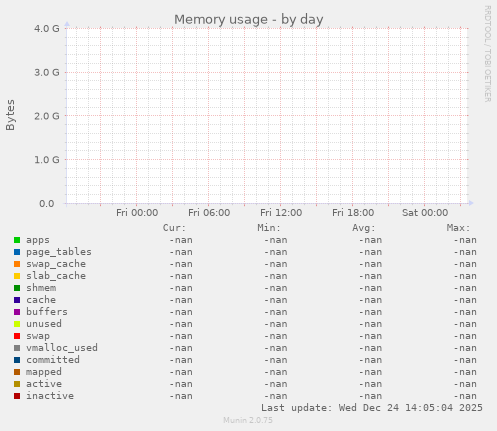Viewport: 497px width, 431px height.
Task: Click the 'Fri 00:00' x-axis label
Action: (137, 213)
